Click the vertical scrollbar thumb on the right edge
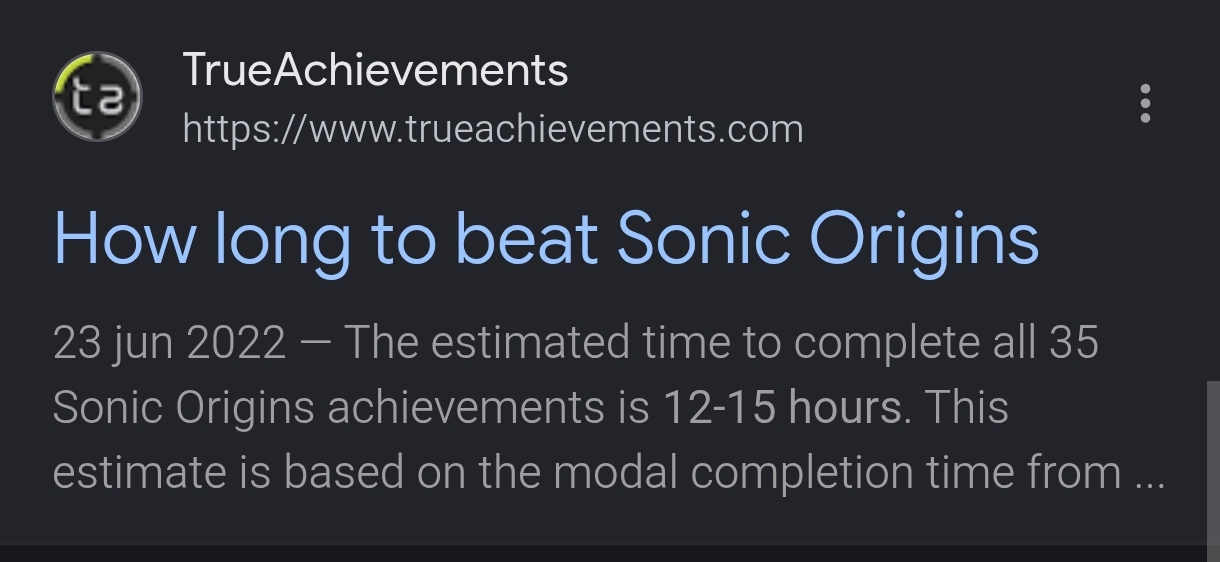This screenshot has height=562, width=1220. tap(1213, 461)
